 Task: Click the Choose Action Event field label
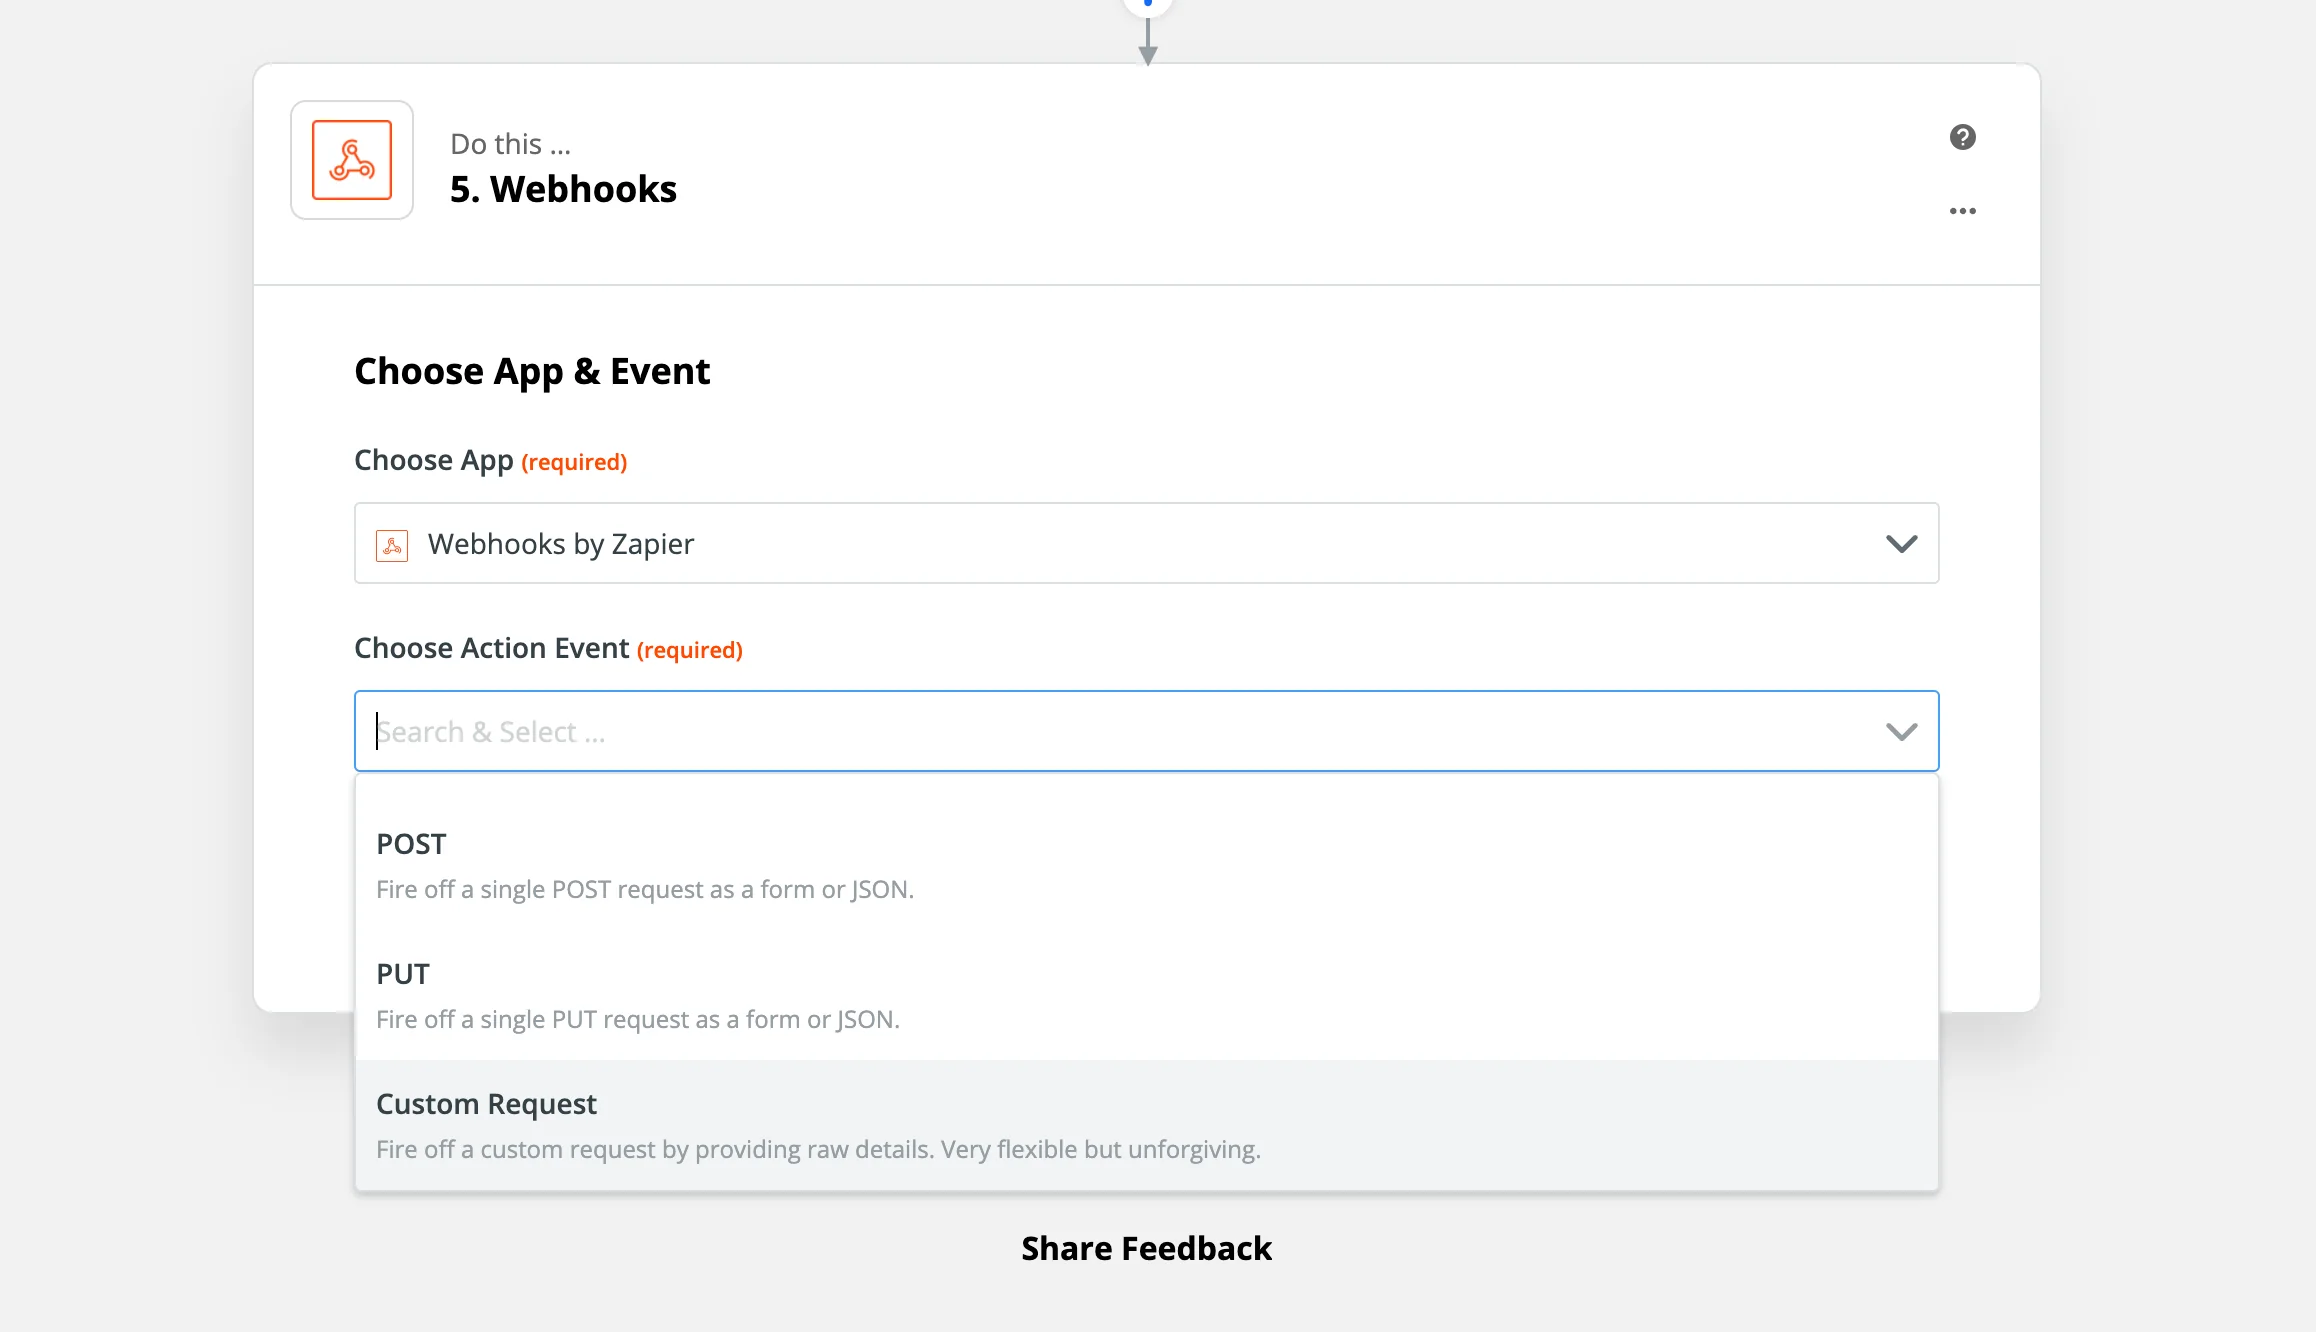pyautogui.click(x=492, y=649)
